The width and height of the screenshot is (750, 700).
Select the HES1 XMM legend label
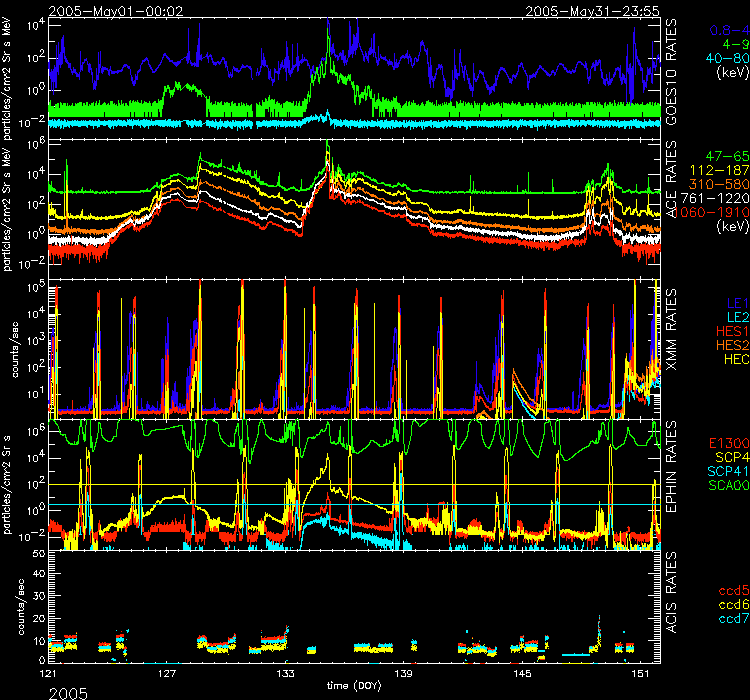click(x=730, y=330)
